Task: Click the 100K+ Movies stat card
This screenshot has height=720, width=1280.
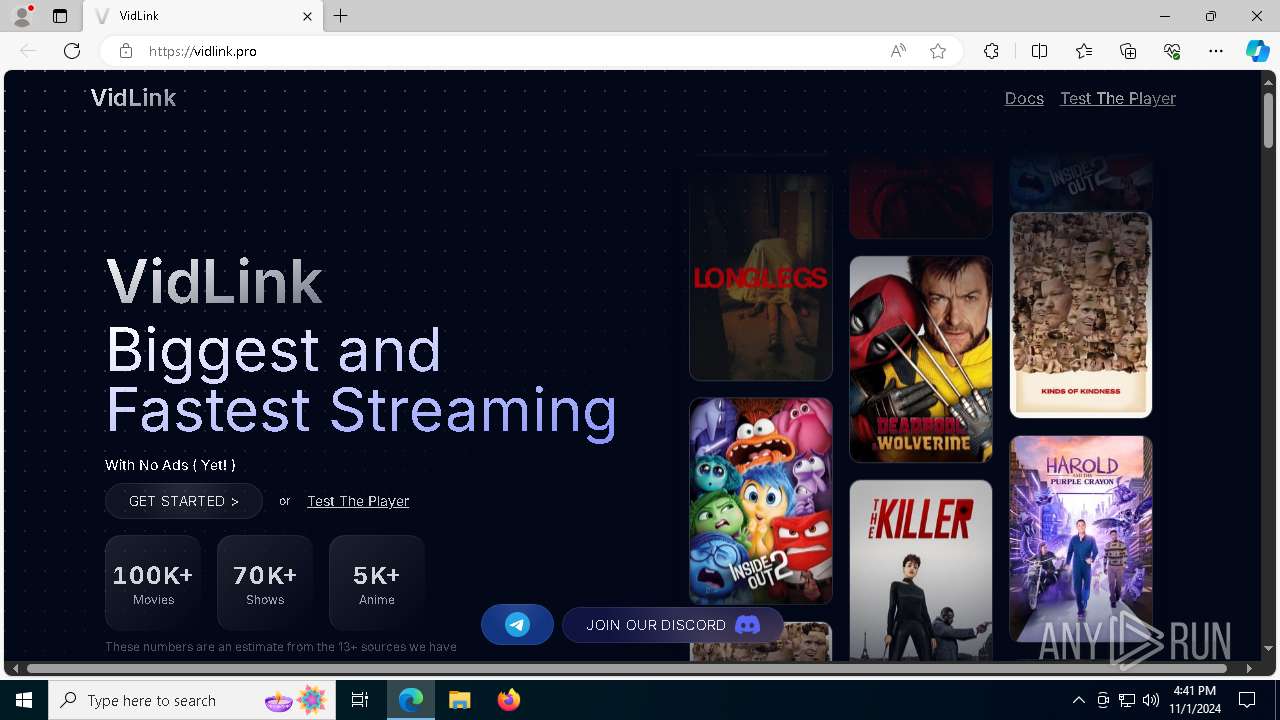Action: (153, 583)
